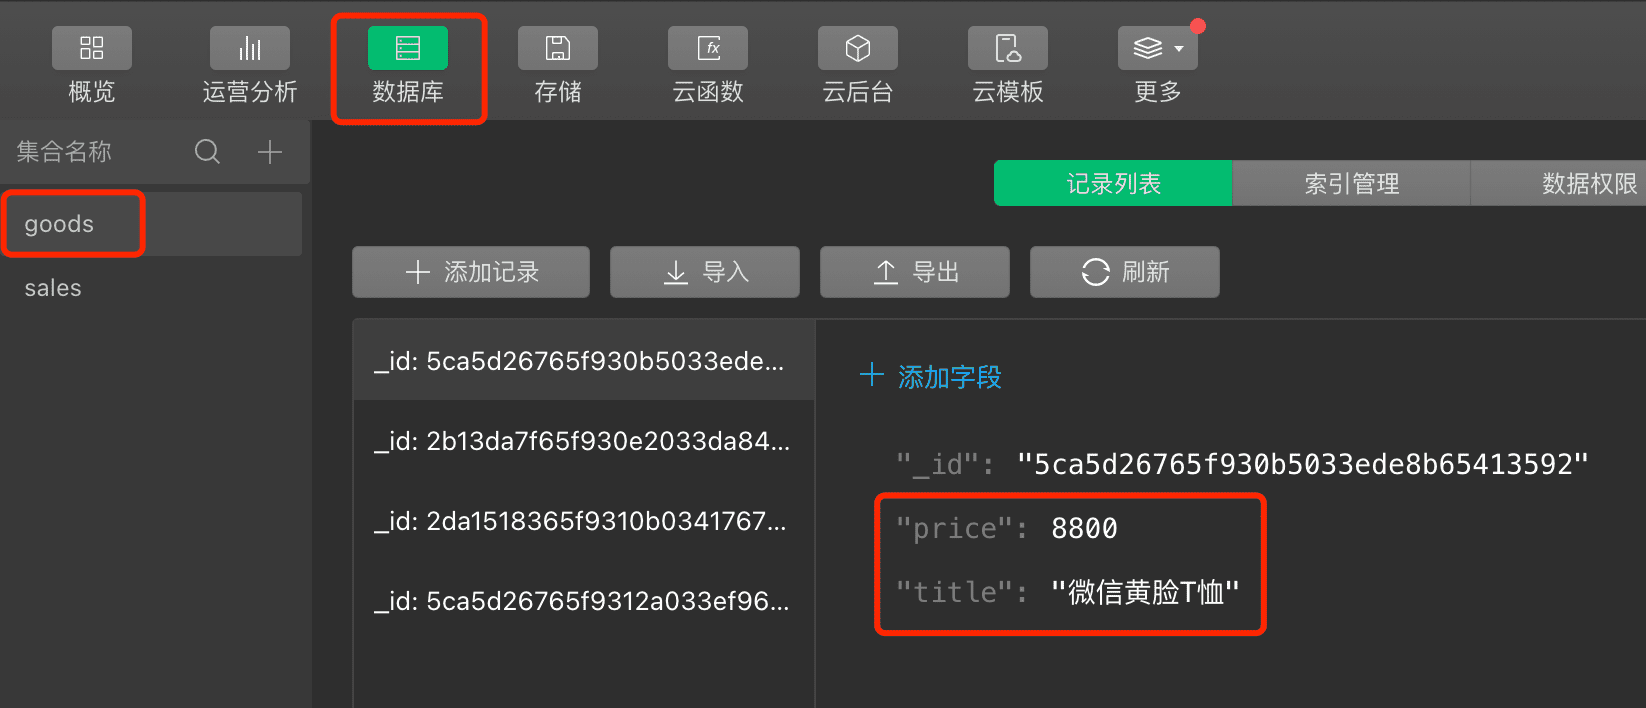1646x708 pixels.
Task: Click the 添加记录 button
Action: point(471,272)
